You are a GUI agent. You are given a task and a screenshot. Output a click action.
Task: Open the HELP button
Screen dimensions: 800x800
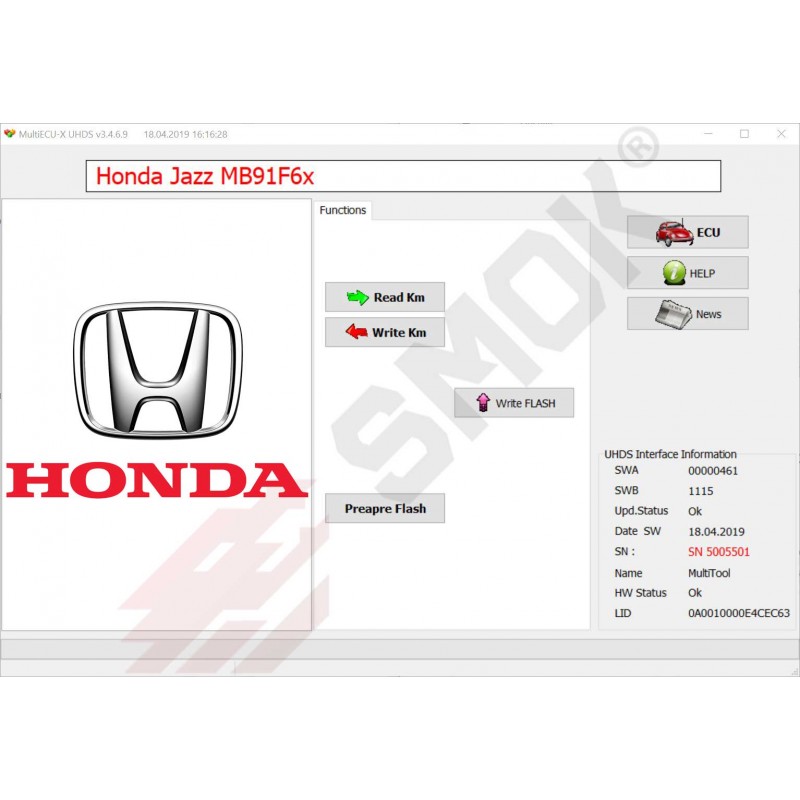[x=688, y=273]
